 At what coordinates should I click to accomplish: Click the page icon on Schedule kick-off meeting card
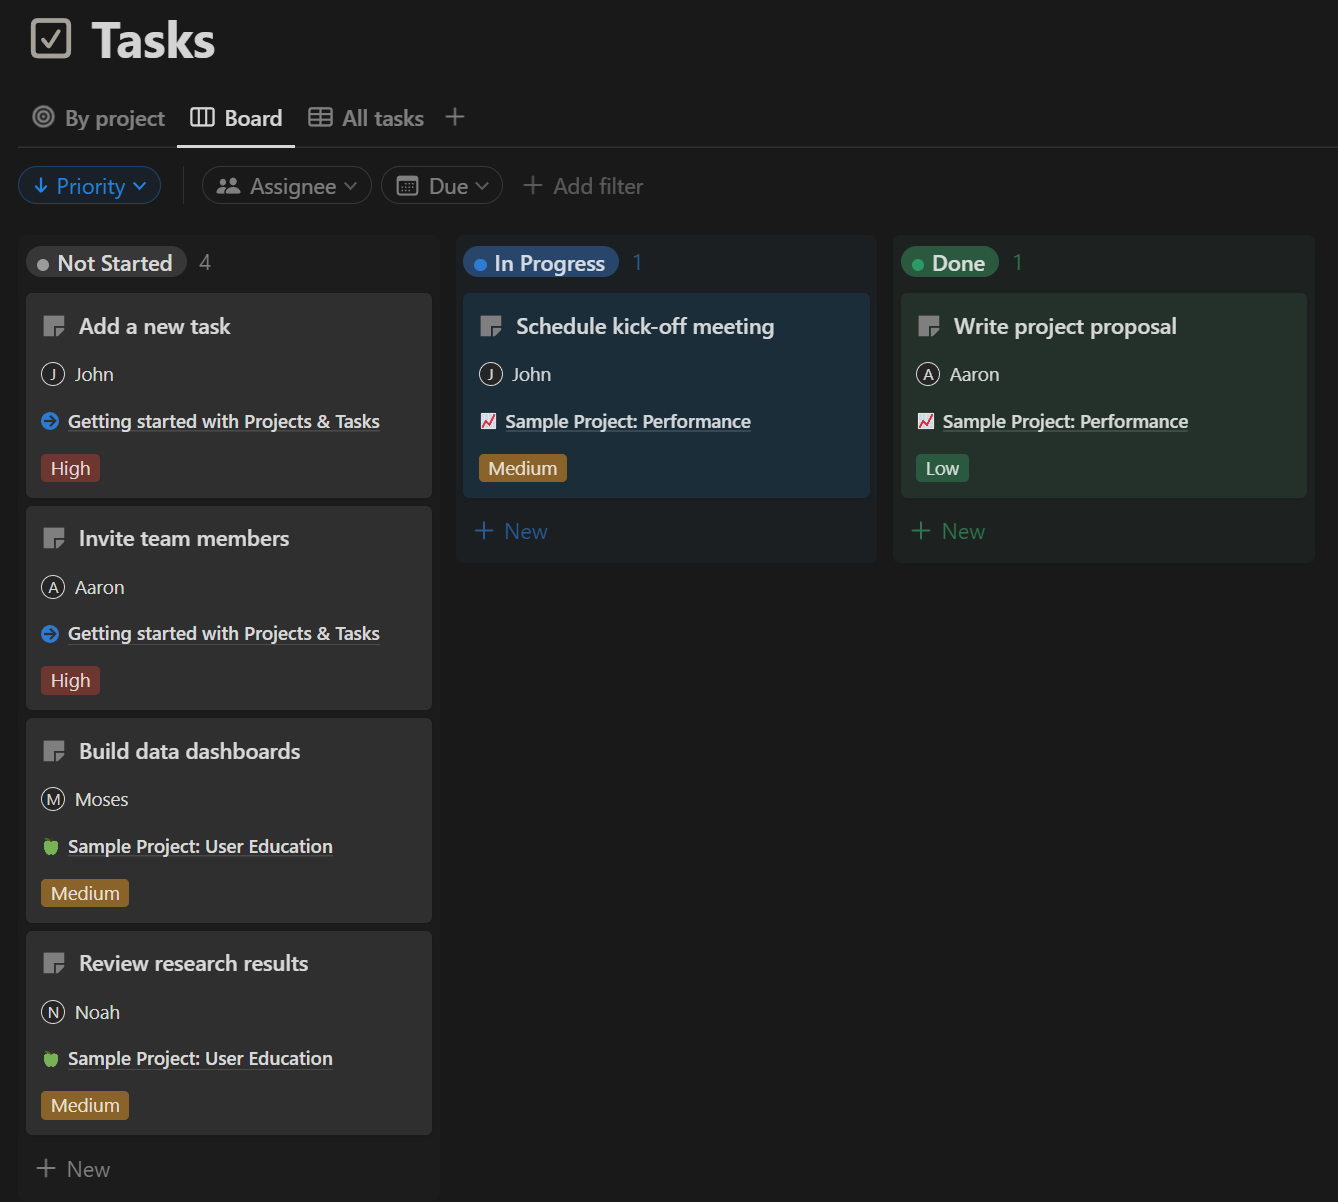click(491, 327)
